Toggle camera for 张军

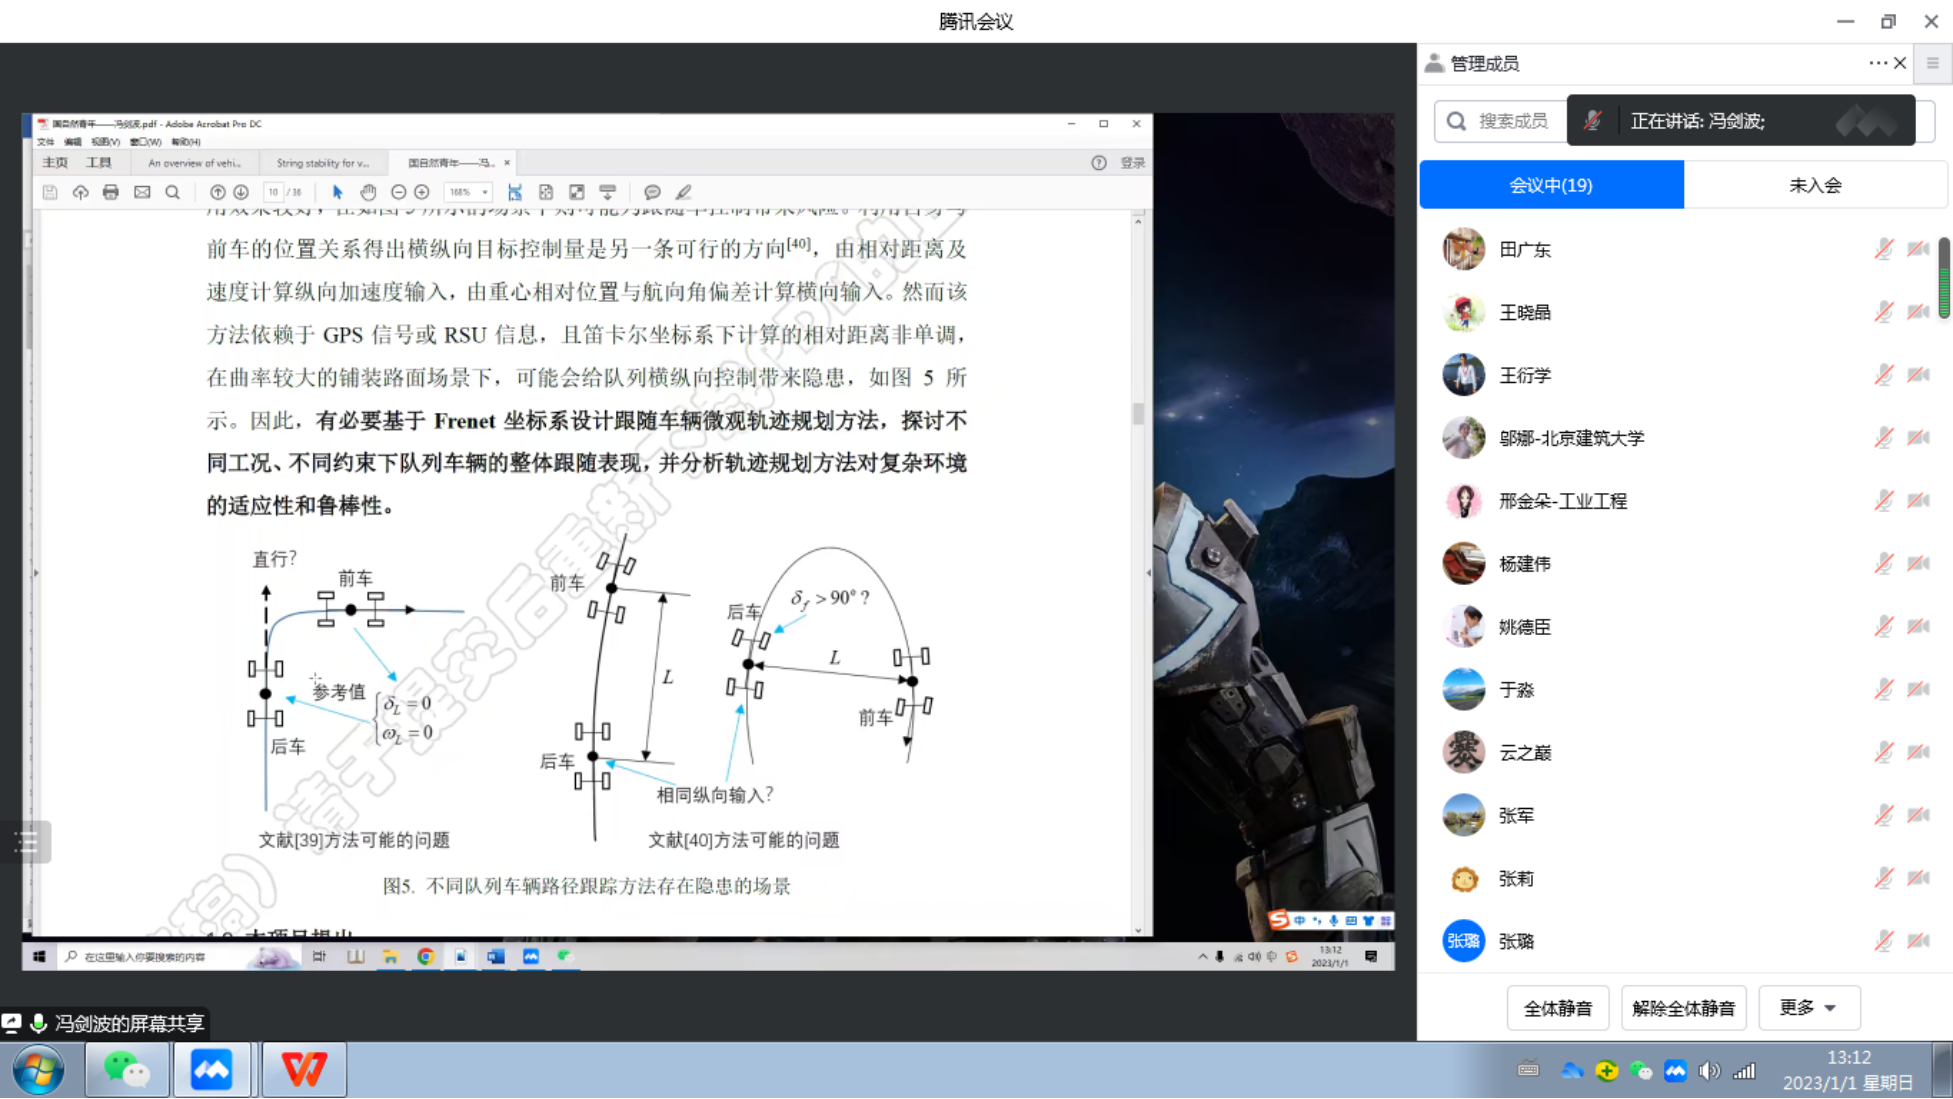tap(1918, 815)
